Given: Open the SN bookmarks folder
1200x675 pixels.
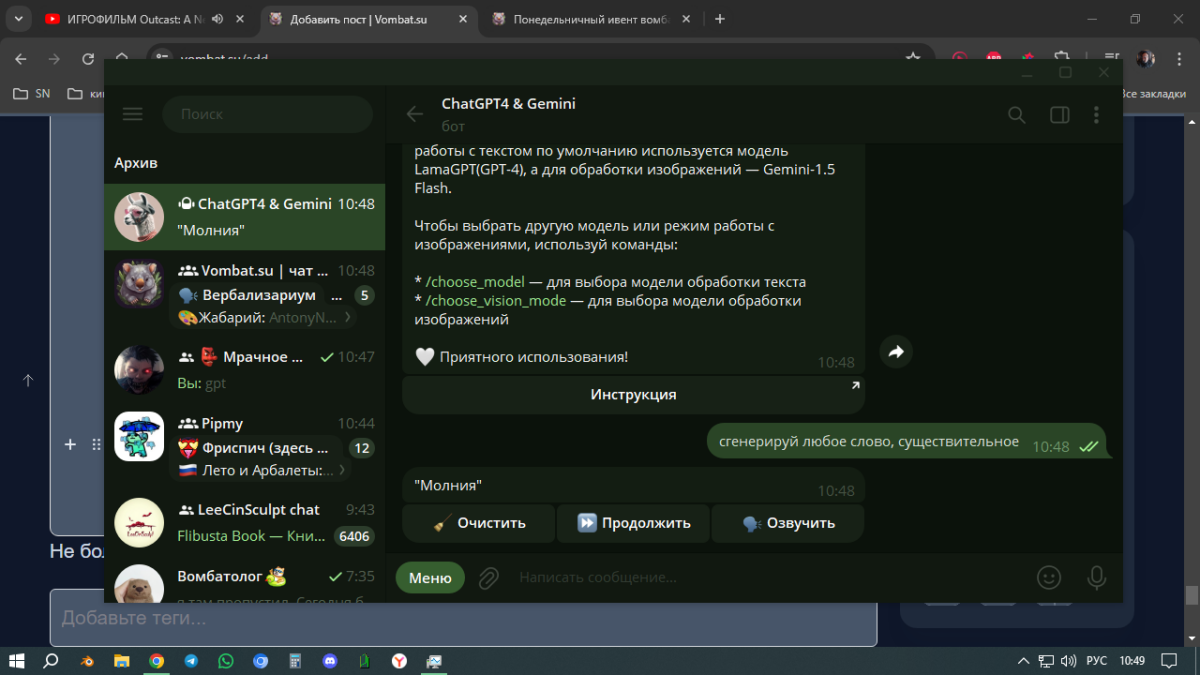Looking at the screenshot, I should point(32,93).
